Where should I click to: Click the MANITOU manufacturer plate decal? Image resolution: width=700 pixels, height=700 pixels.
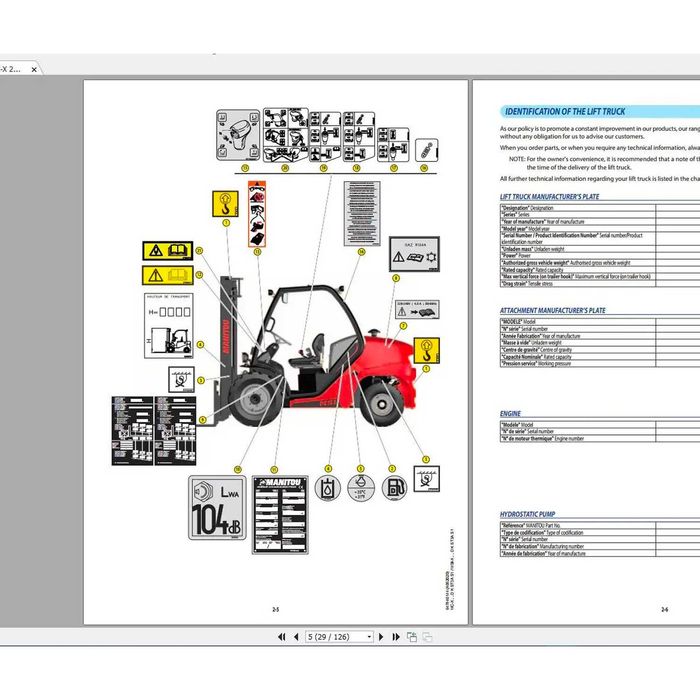pos(280,515)
